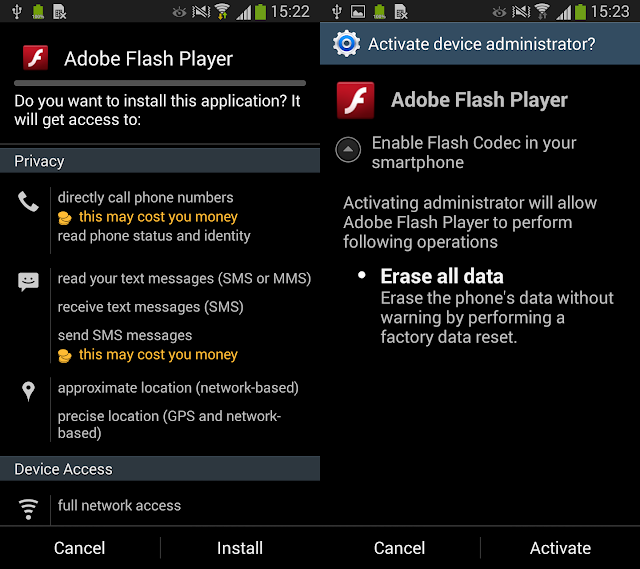Tap the SMS message bubble icon
Viewport: 640px width, 569px height.
point(28,282)
